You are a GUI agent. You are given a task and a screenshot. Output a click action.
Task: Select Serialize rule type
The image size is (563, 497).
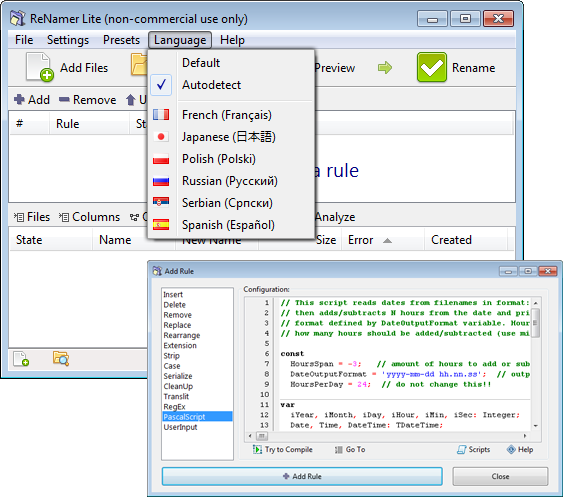click(197, 376)
